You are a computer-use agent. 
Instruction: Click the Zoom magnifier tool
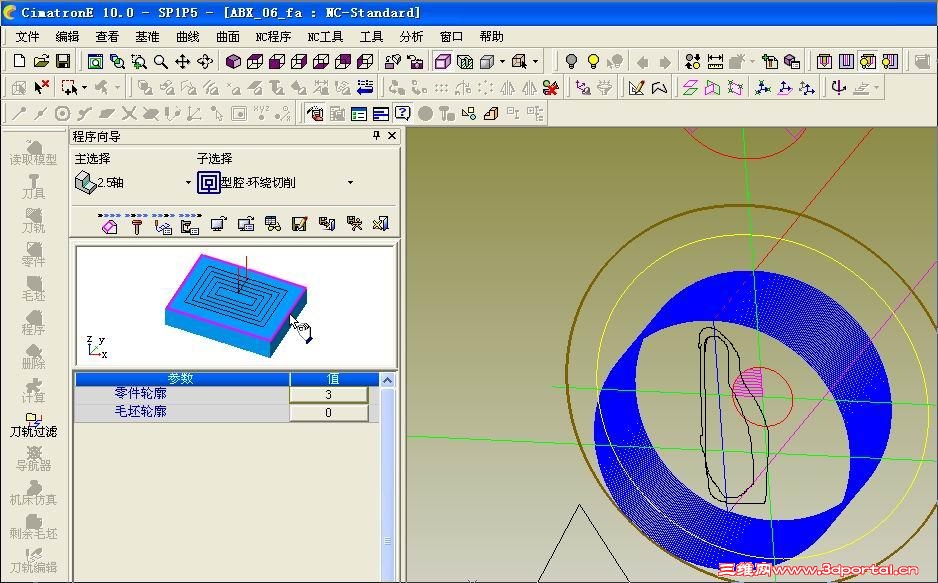click(160, 61)
